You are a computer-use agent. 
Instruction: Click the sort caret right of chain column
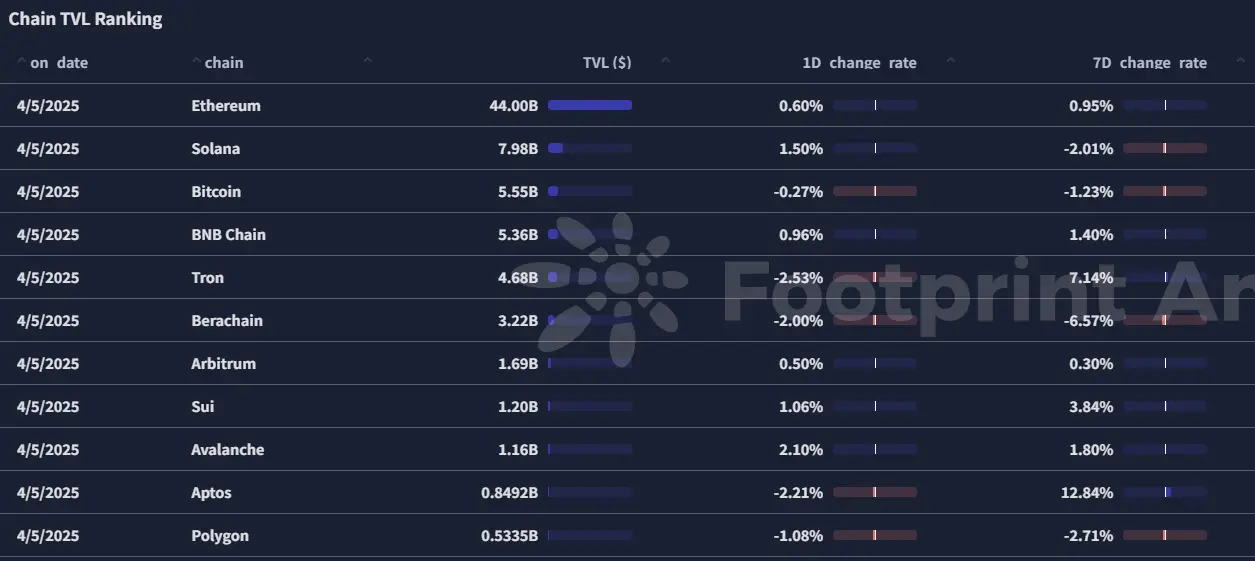(368, 62)
